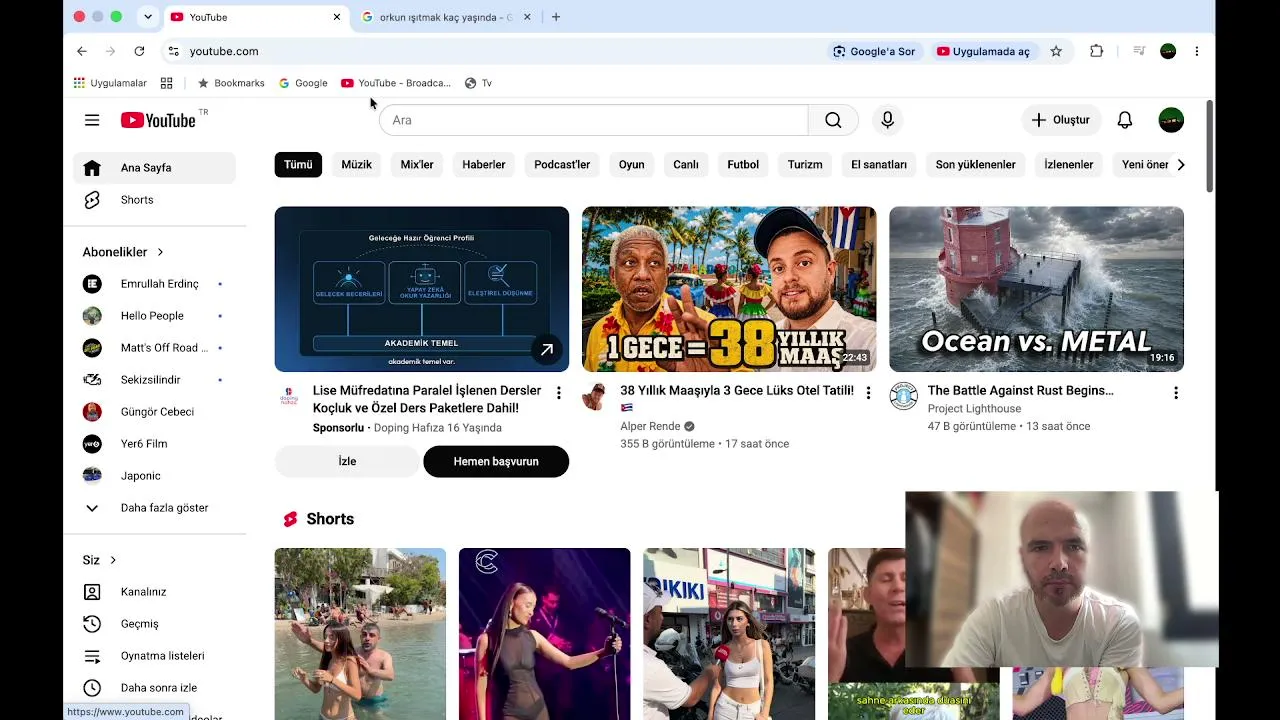Image resolution: width=1280 pixels, height=720 pixels.
Task: Open the YouTube - Broadca... bookmark
Action: [396, 83]
